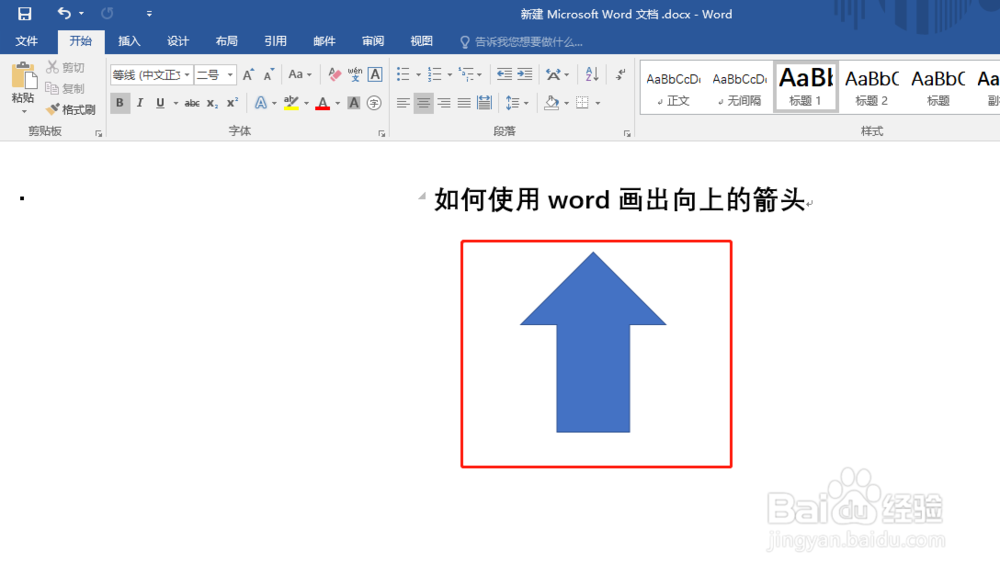Open the 文件 menu

(27, 41)
